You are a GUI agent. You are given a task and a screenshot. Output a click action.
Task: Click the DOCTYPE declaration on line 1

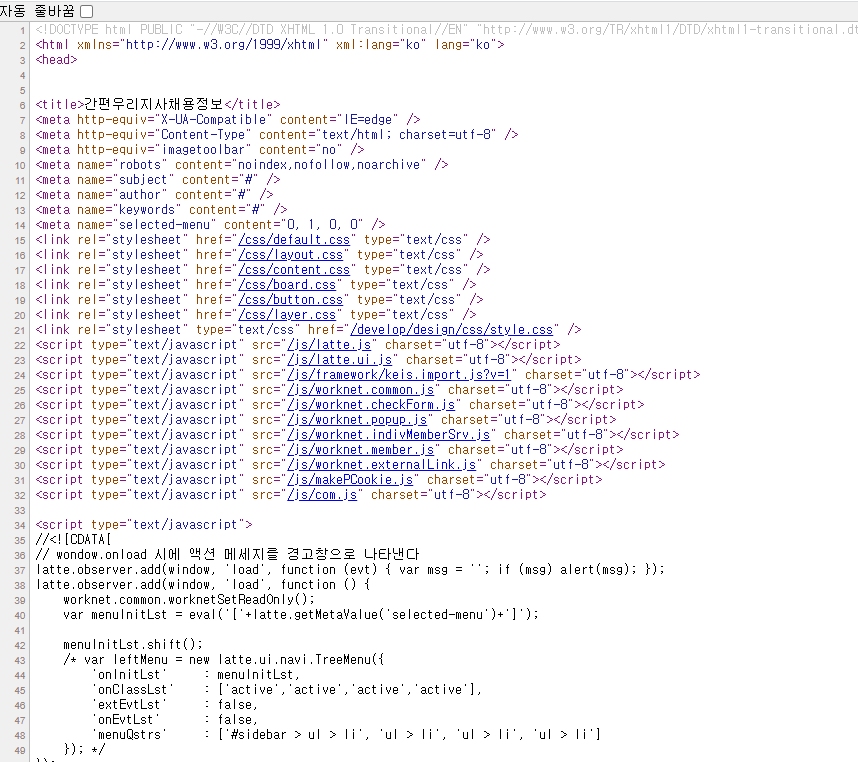[446, 30]
